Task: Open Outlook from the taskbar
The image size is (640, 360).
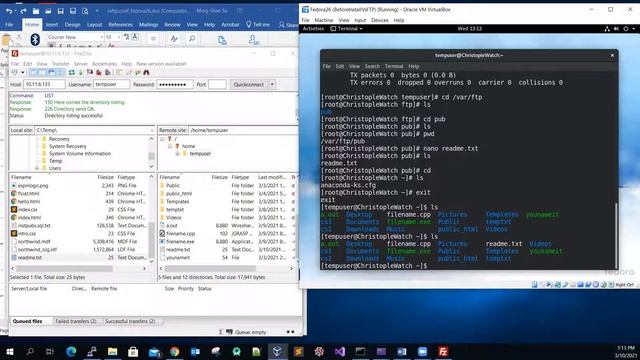Action: tap(195, 351)
